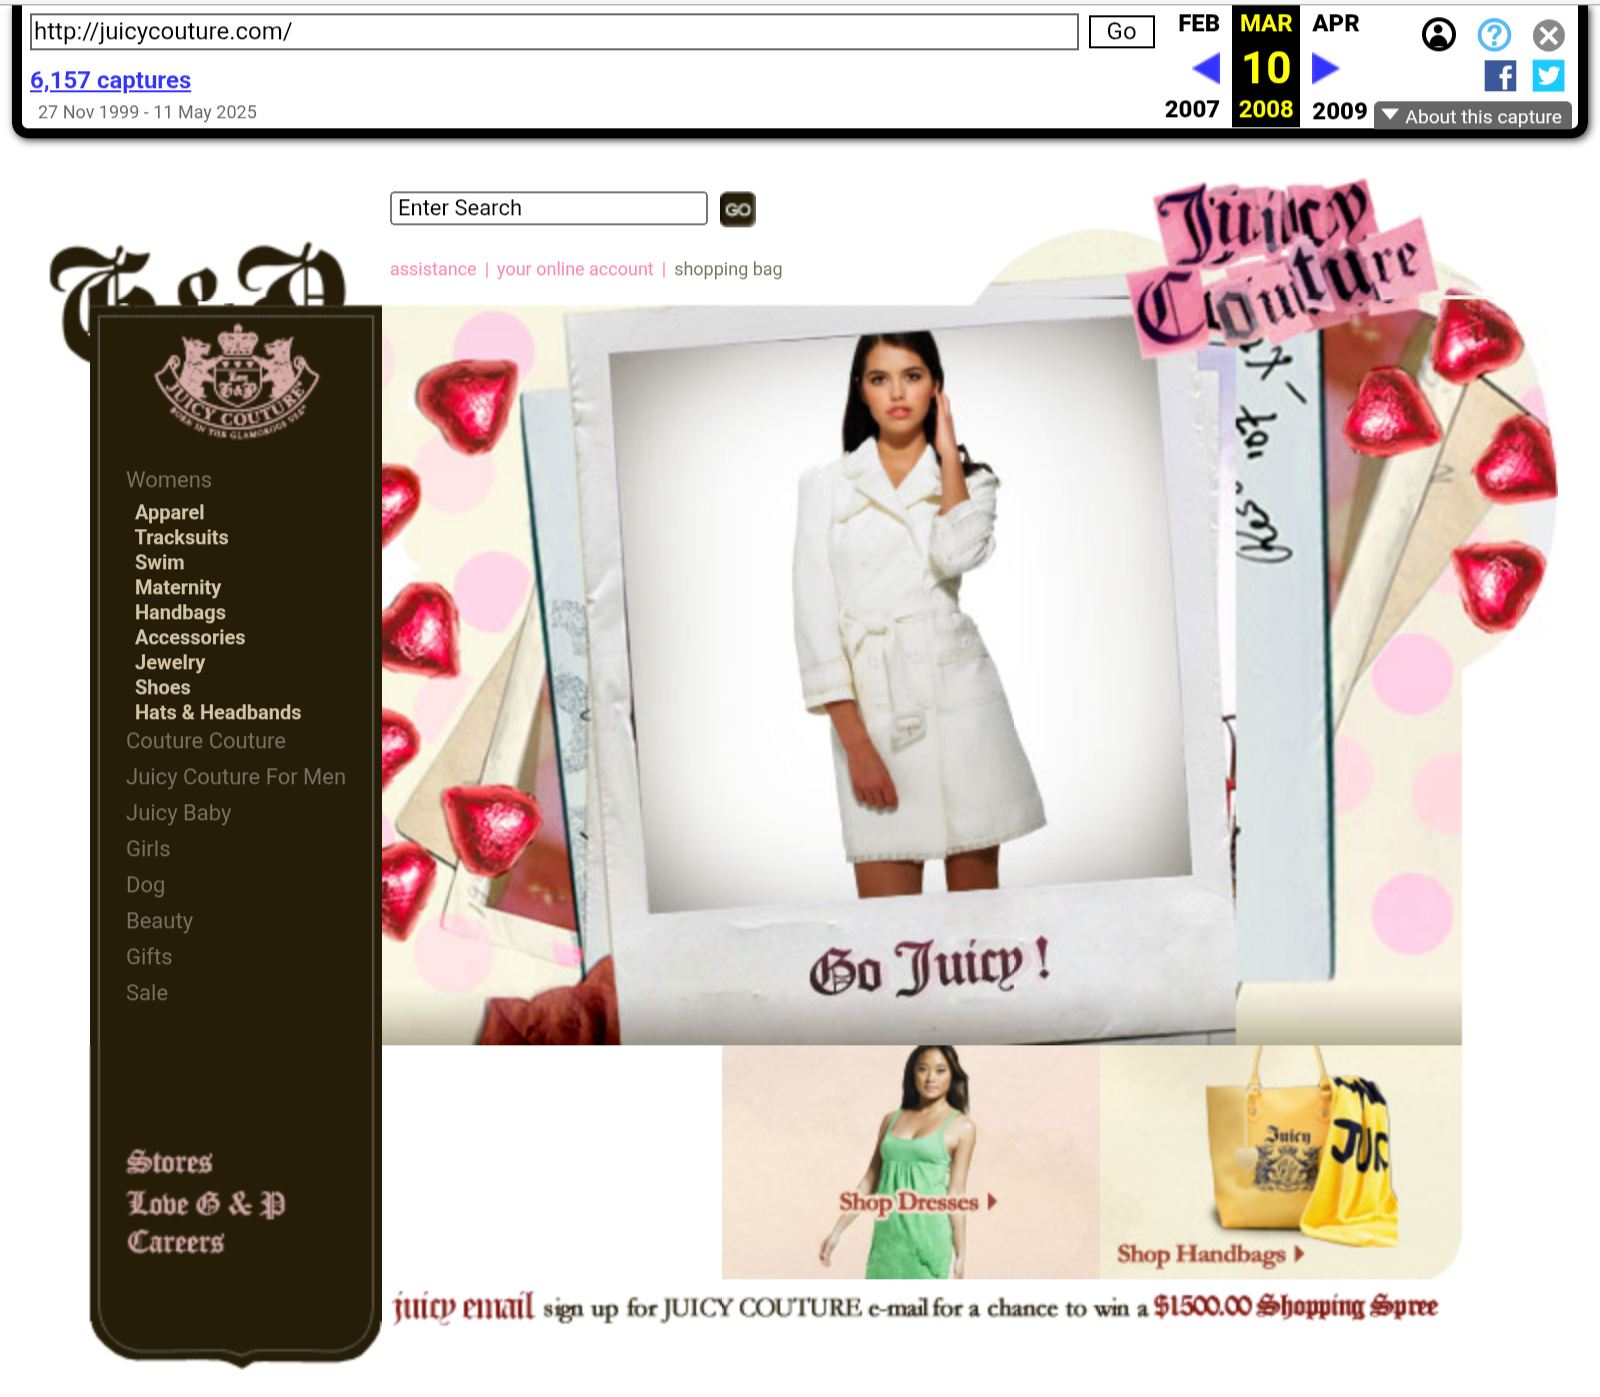Expand About this capture dropdown
The image size is (1600, 1397).
[1472, 116]
